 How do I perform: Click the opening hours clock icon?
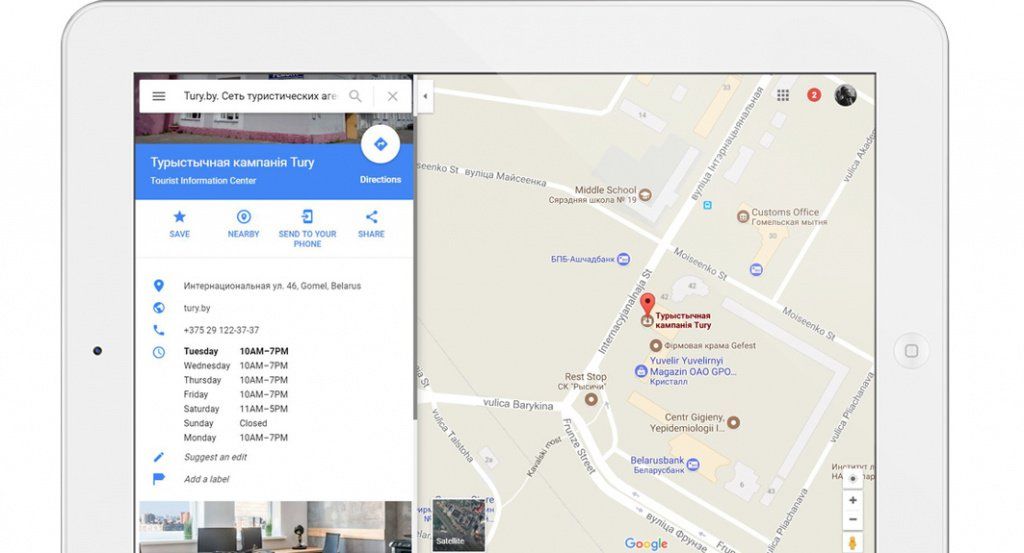[159, 352]
